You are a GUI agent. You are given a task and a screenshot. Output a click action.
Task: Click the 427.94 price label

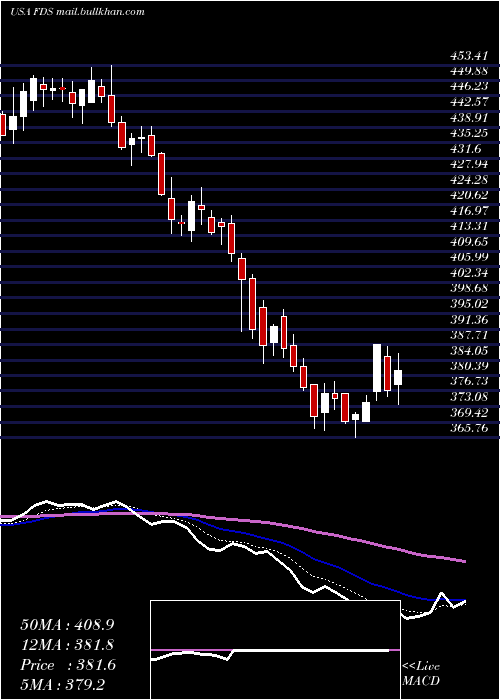coord(469,164)
